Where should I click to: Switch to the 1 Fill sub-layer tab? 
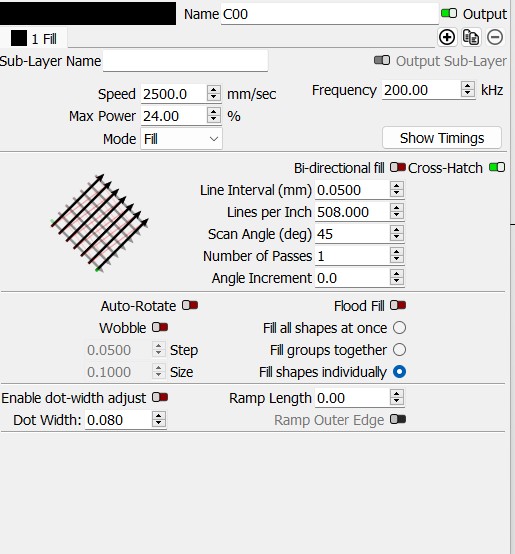[34, 38]
